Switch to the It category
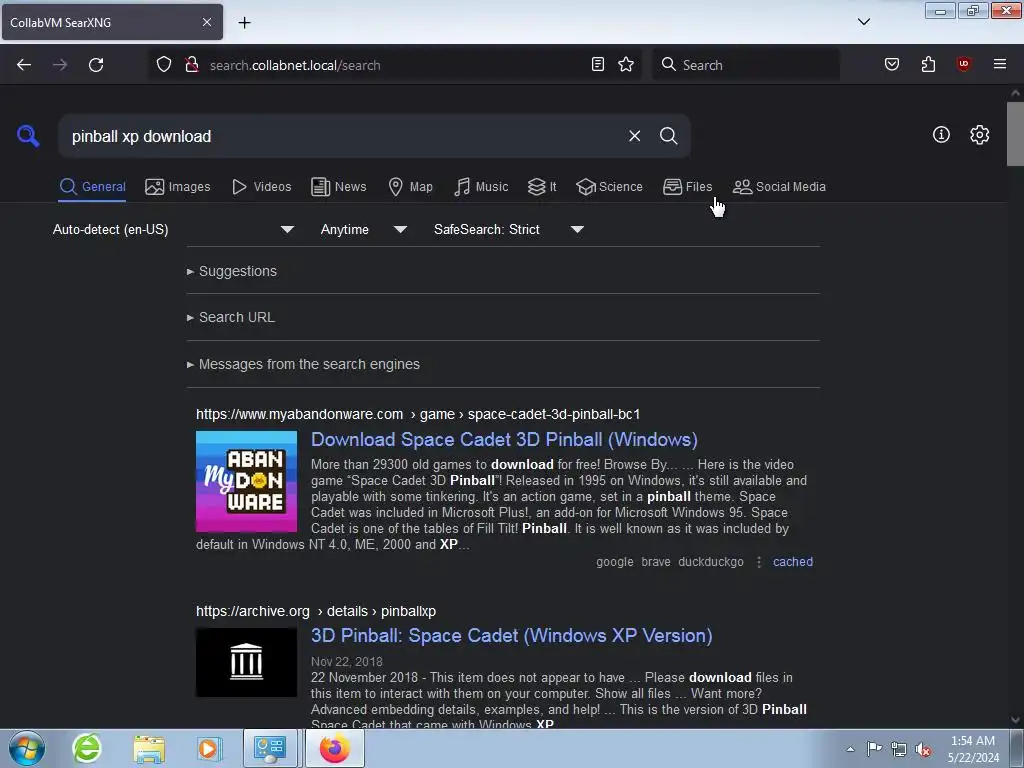Image resolution: width=1024 pixels, height=768 pixels. pyautogui.click(x=542, y=187)
